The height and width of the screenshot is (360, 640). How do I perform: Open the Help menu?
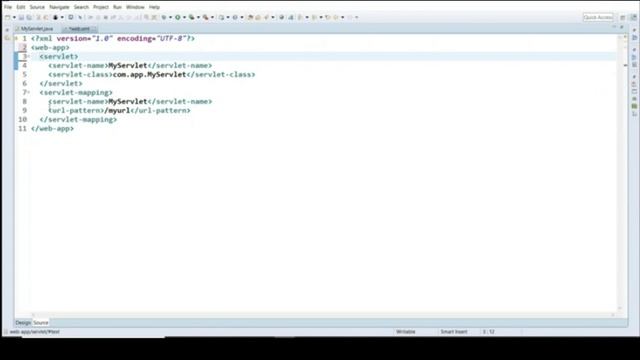click(x=154, y=7)
